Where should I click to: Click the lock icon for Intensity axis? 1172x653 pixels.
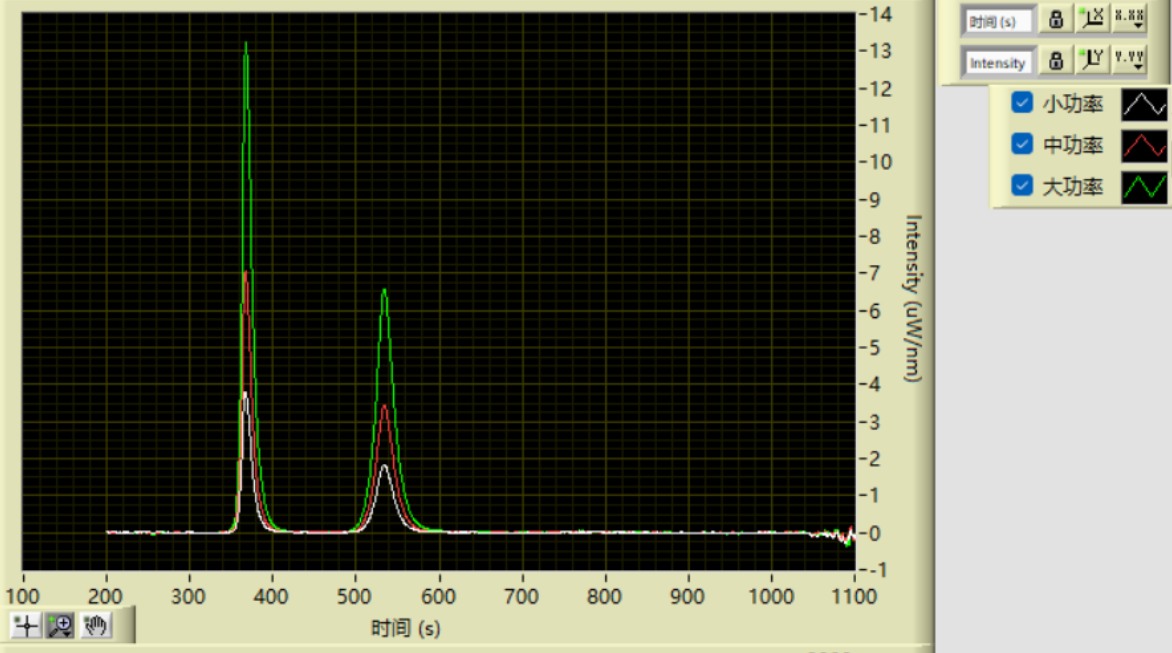(x=1055, y=61)
